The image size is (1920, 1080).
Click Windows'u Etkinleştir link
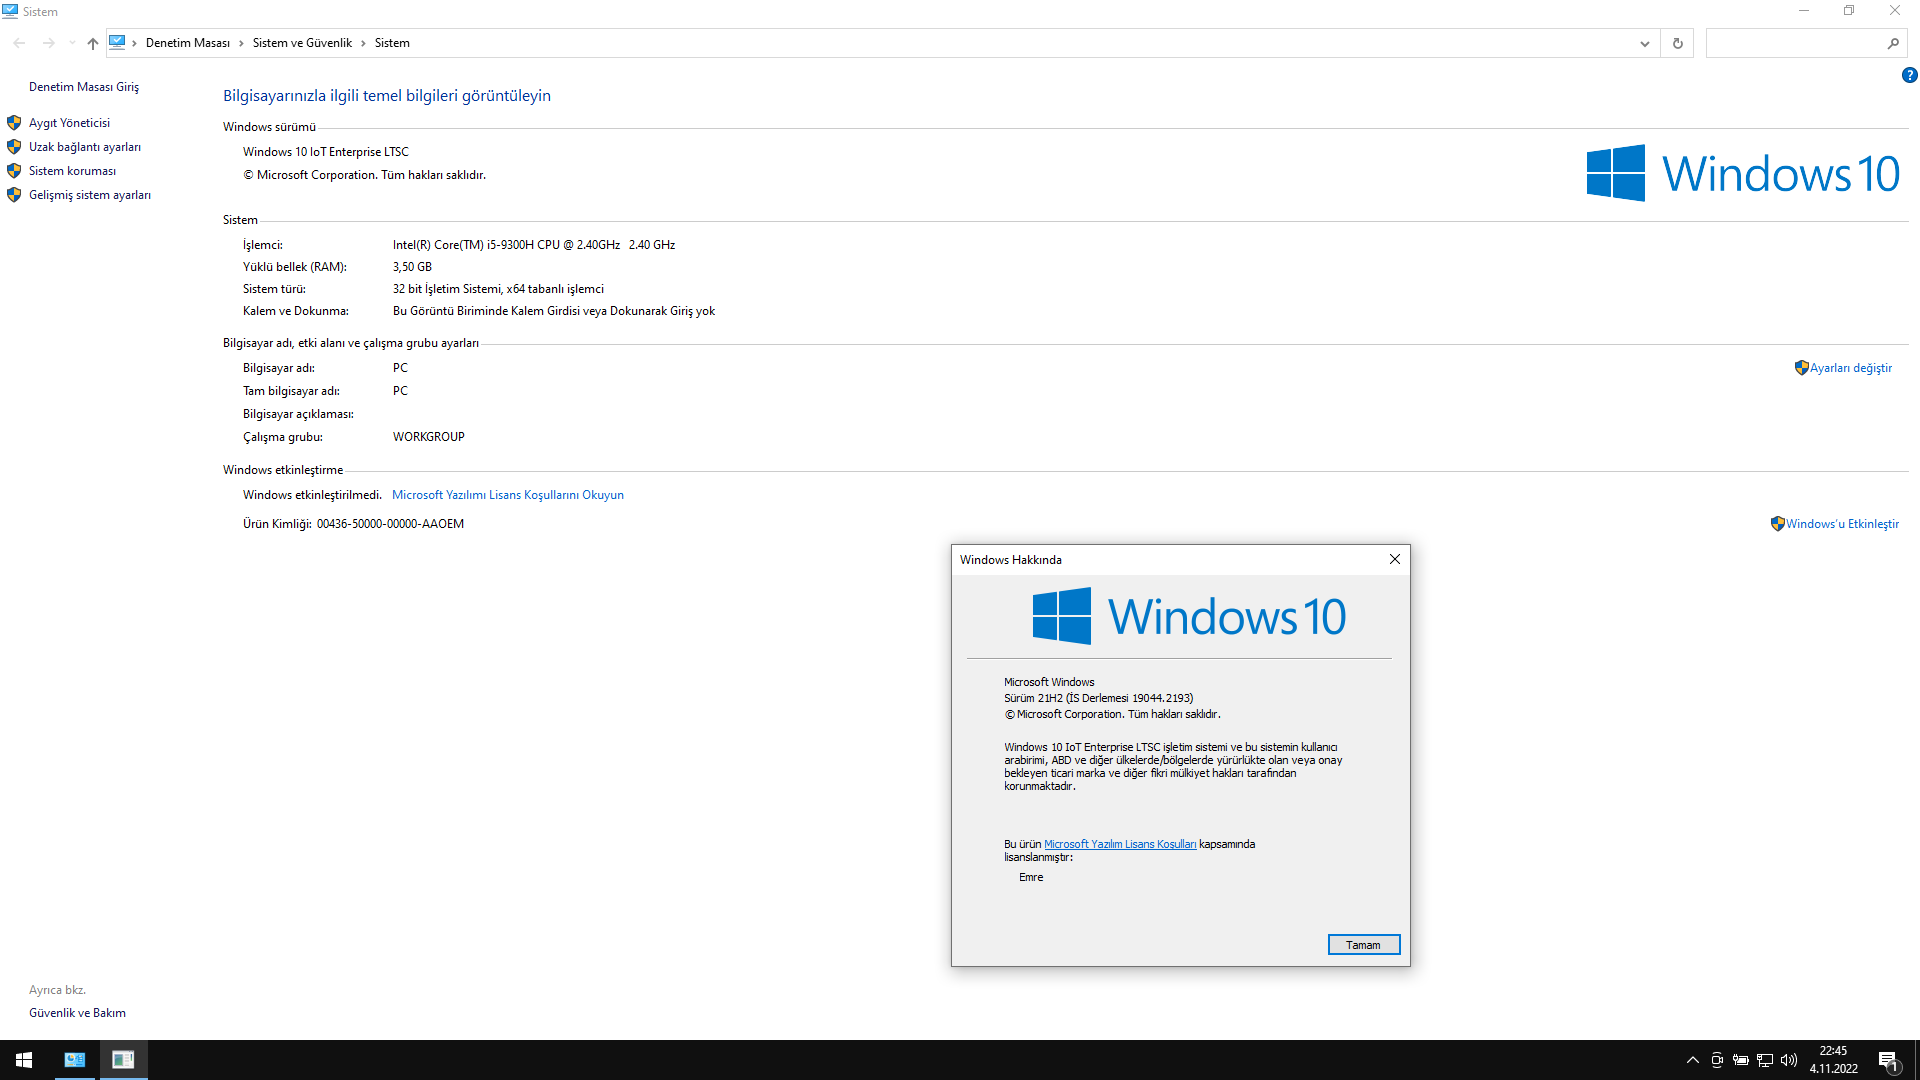(x=1842, y=524)
